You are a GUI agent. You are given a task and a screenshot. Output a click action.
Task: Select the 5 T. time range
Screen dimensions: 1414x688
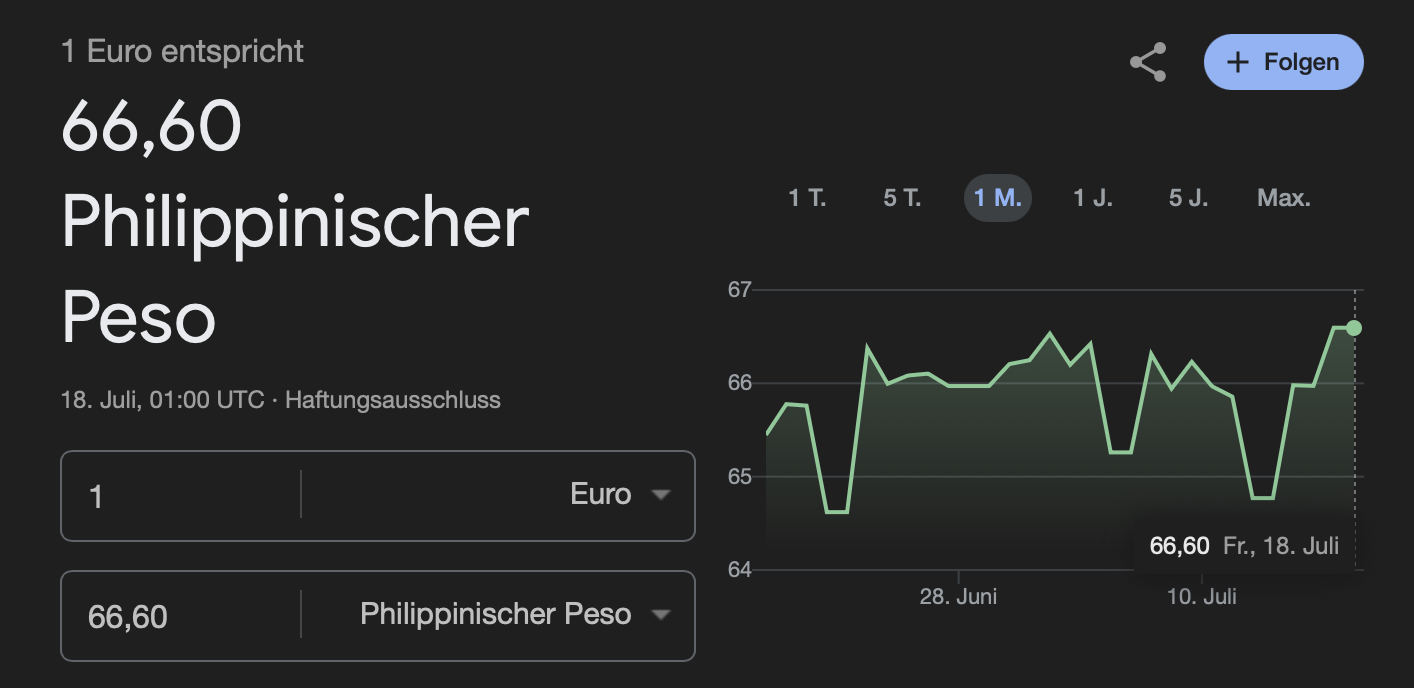click(902, 198)
